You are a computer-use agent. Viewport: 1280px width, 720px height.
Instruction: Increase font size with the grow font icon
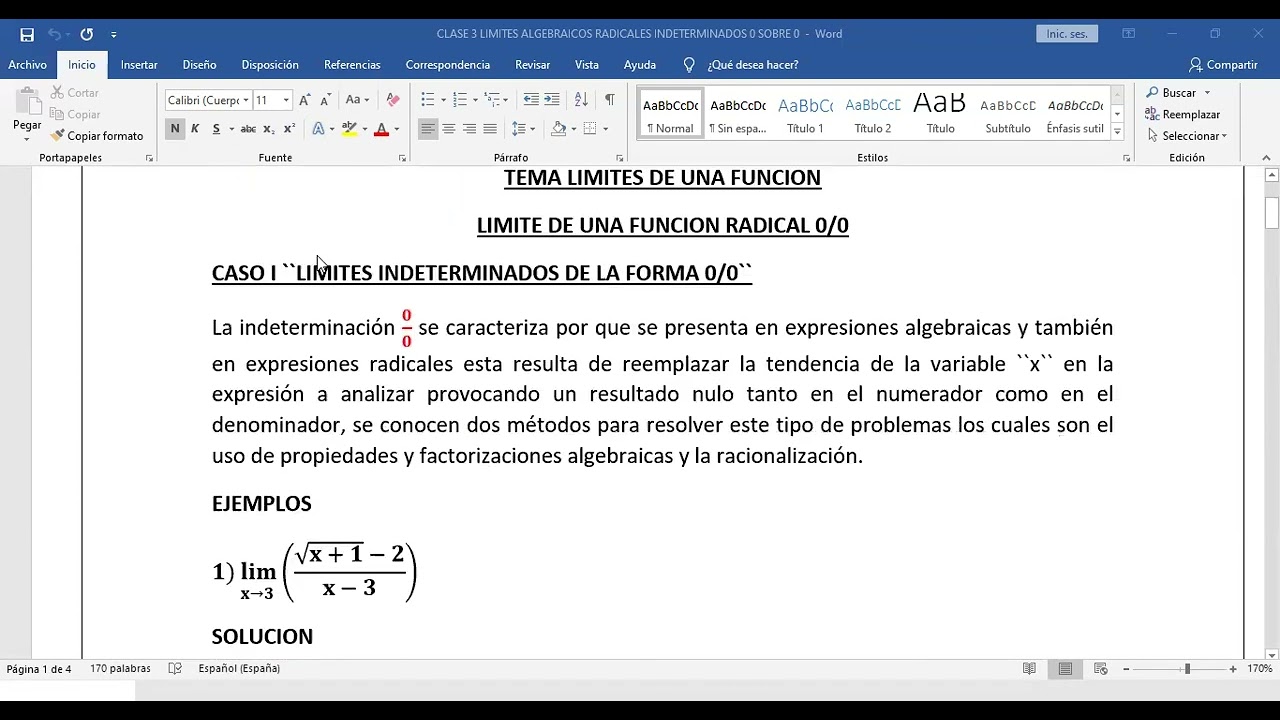[x=305, y=100]
